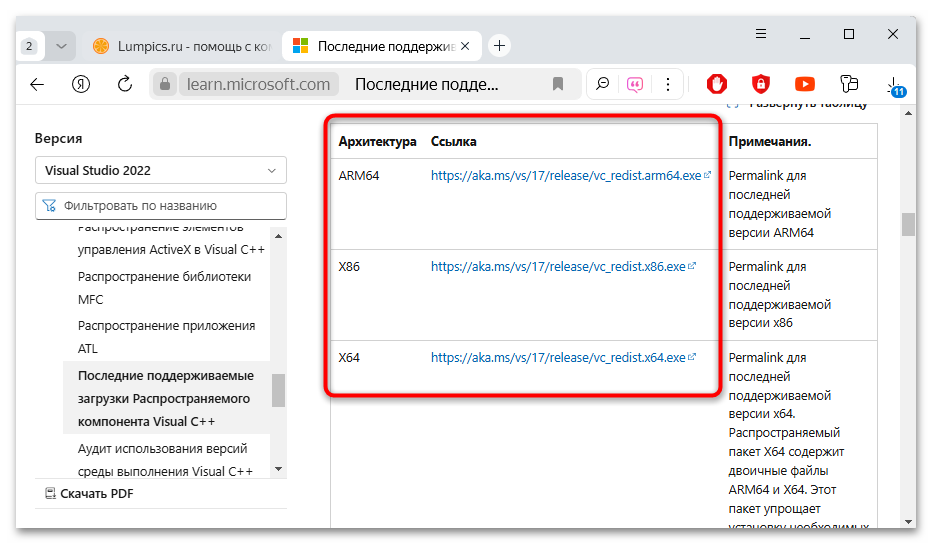Switch to the Lumpics.ru tab
Screen dimensions: 932x544
point(183,46)
